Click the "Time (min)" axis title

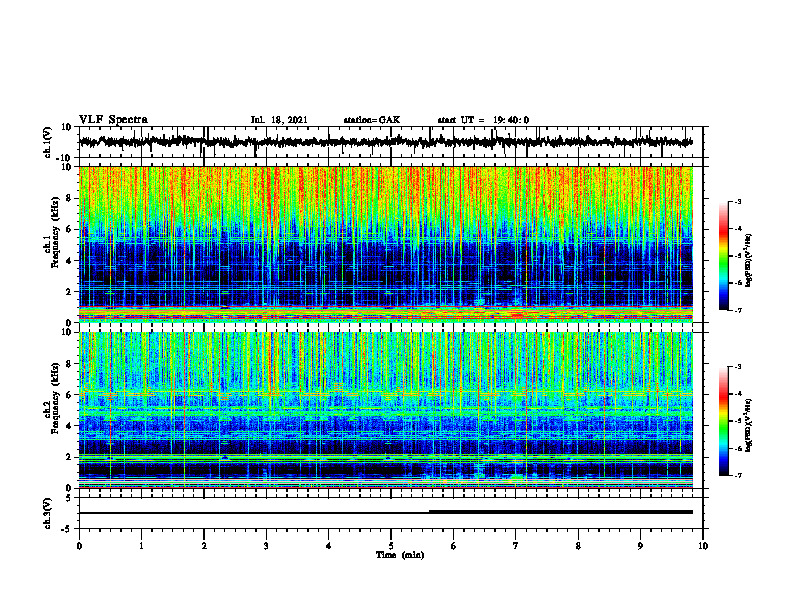(x=400, y=555)
